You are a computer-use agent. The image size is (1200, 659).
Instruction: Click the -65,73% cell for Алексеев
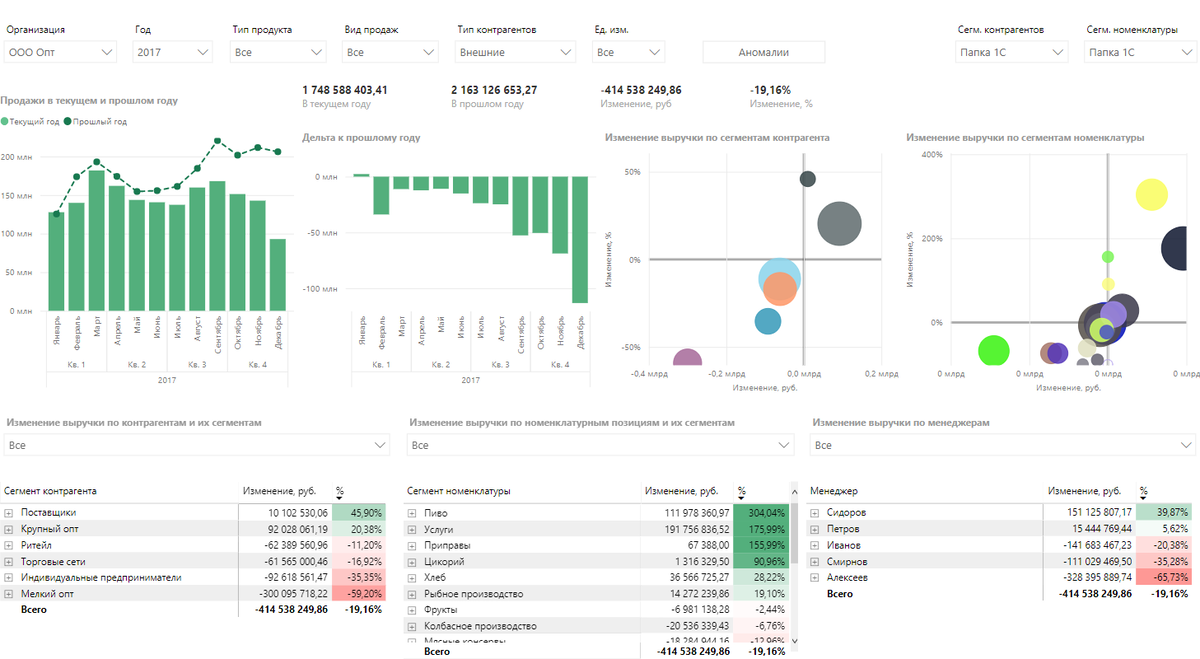(1163, 577)
